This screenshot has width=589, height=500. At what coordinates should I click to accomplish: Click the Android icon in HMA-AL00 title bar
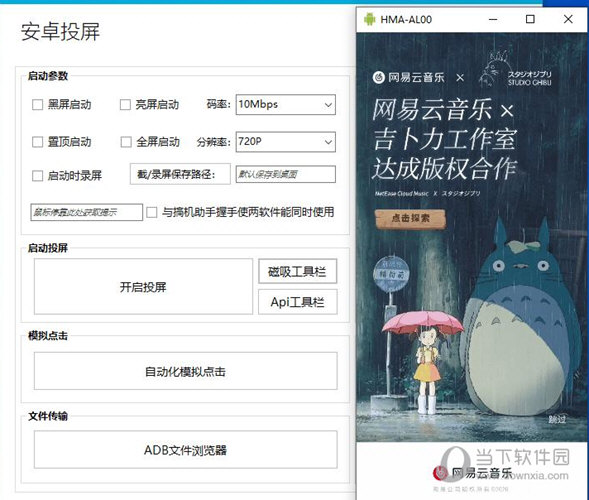pyautogui.click(x=370, y=19)
